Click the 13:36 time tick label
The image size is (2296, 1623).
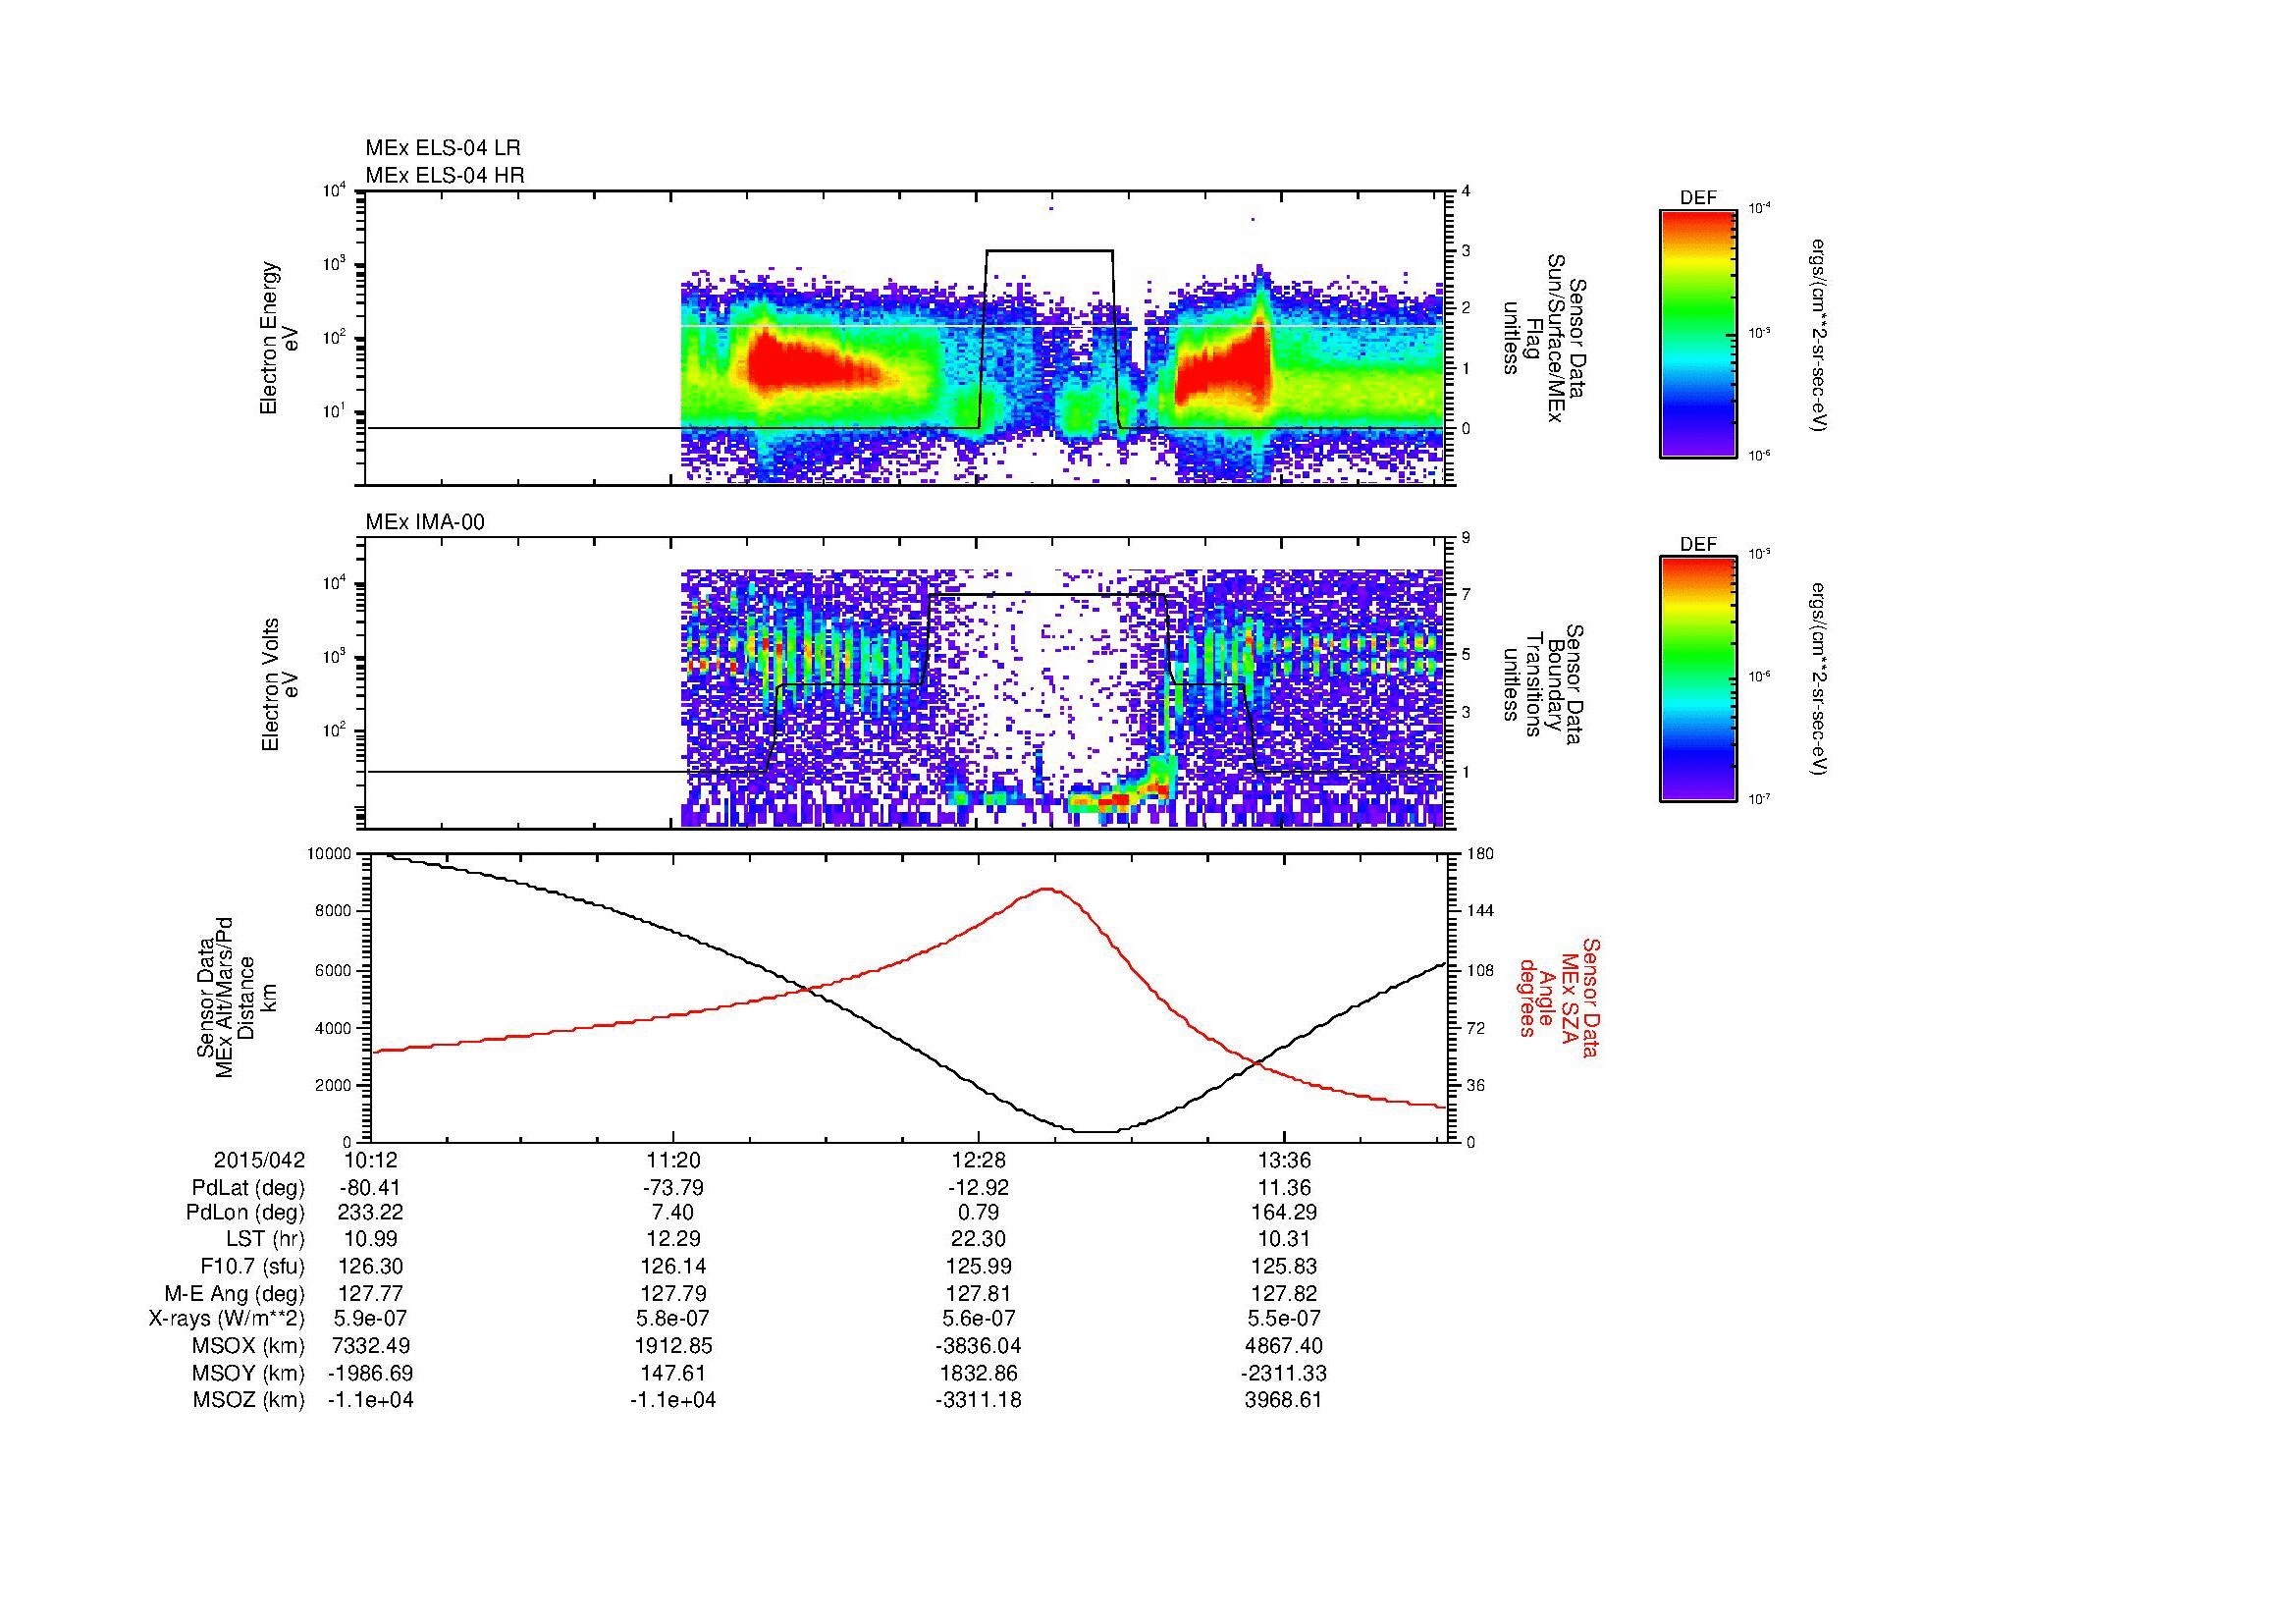coord(1284,1161)
